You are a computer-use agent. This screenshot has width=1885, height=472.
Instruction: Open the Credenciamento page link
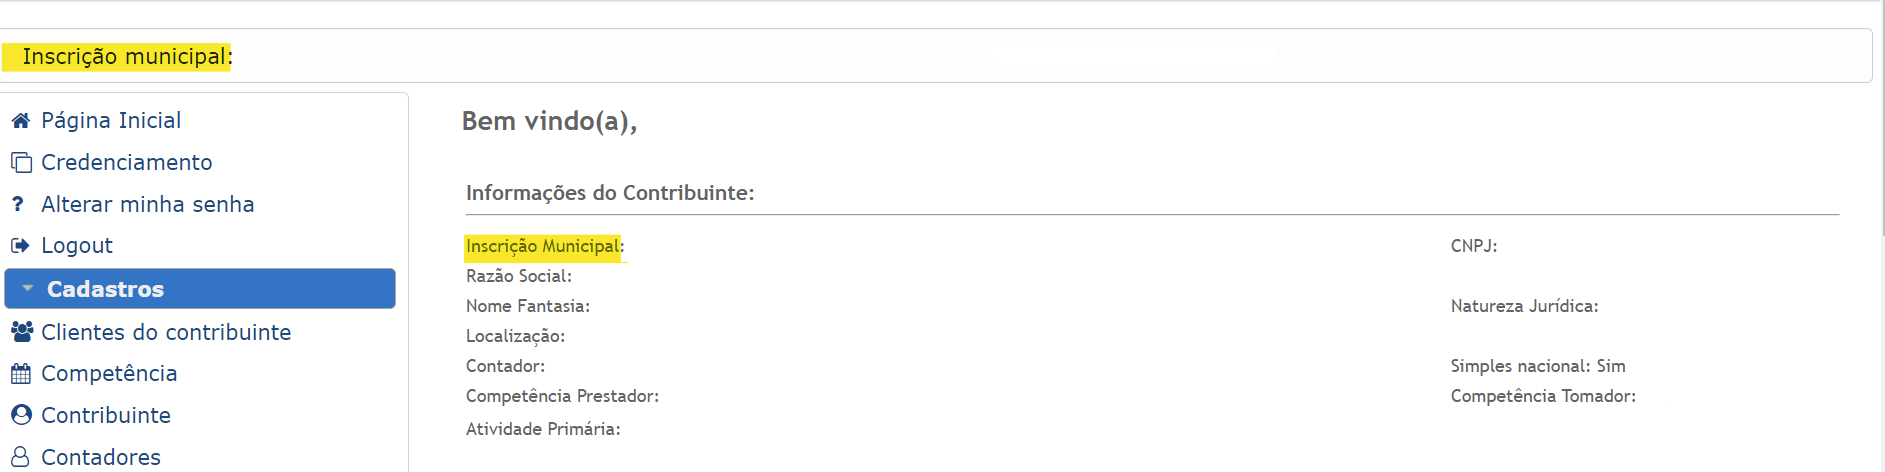tap(127, 162)
